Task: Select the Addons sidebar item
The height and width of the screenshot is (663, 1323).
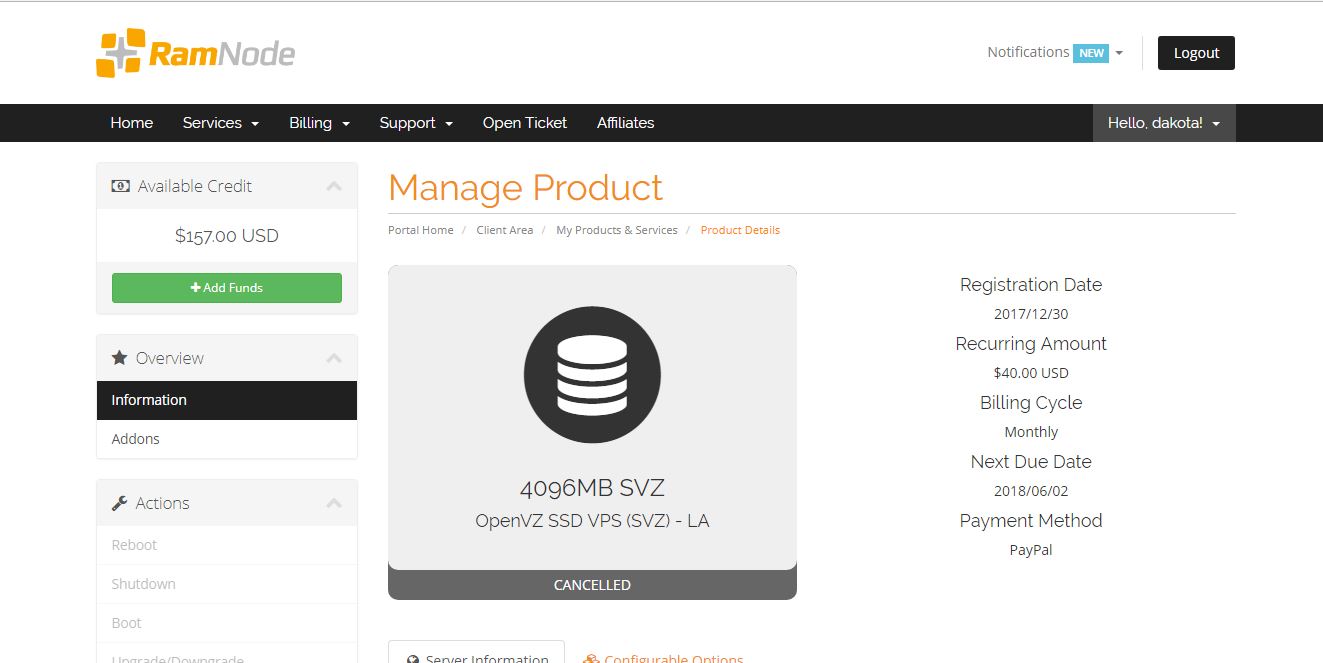Action: point(227,439)
